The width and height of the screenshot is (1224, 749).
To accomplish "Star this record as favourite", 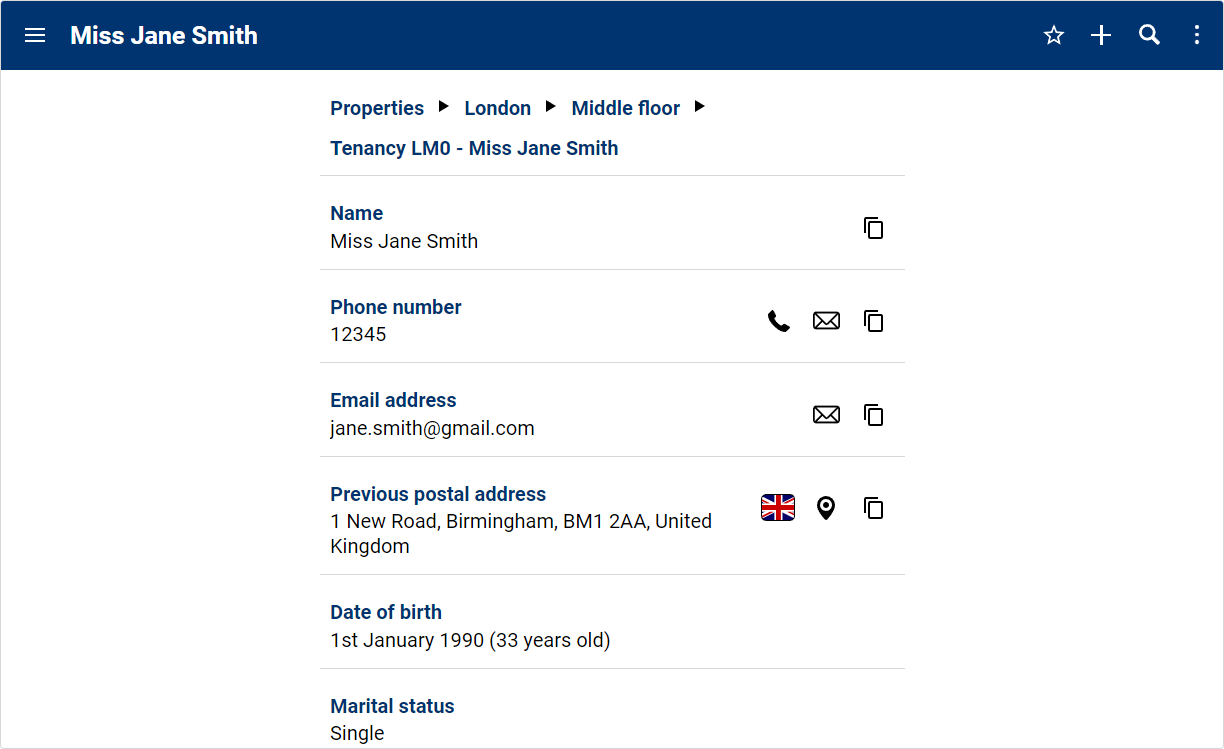I will [x=1054, y=36].
